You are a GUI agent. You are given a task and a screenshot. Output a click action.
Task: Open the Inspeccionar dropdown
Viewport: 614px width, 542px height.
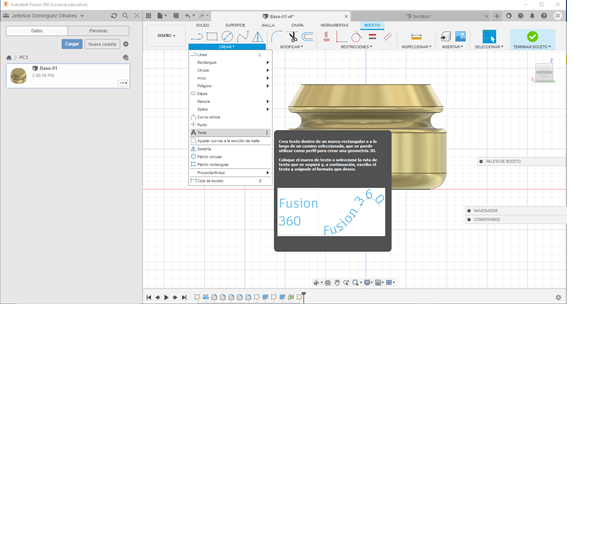click(416, 47)
